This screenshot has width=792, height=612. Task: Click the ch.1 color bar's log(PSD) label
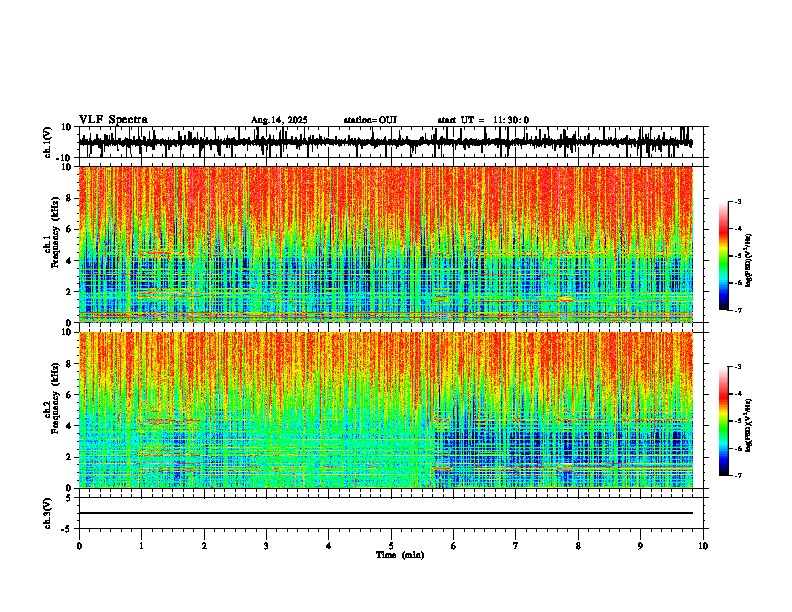[x=749, y=261]
